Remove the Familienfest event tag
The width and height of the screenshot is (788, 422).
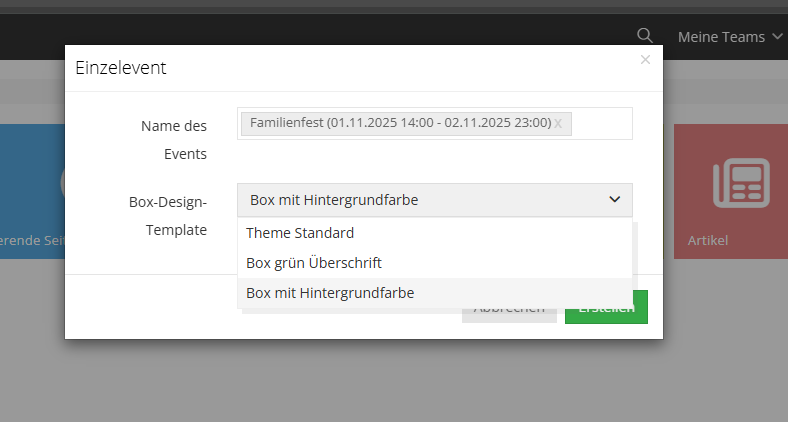(x=558, y=124)
